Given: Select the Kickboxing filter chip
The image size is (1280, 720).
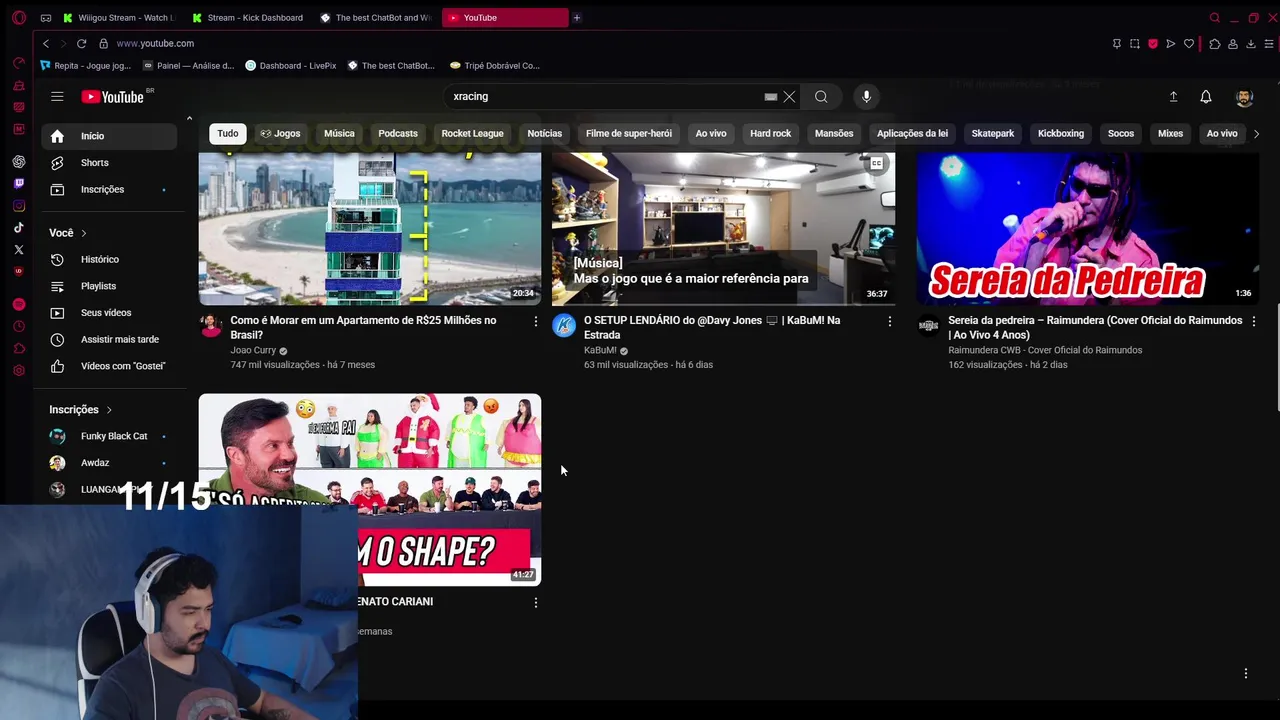Looking at the screenshot, I should pos(1061,134).
